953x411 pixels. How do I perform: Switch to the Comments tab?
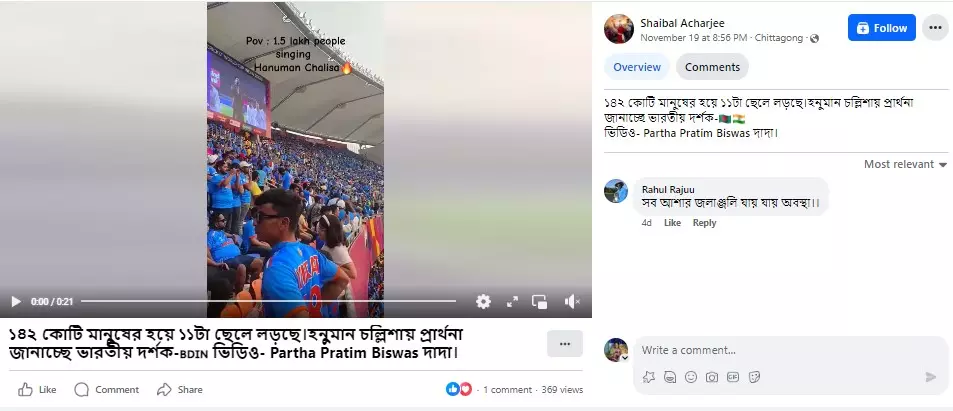click(x=712, y=67)
